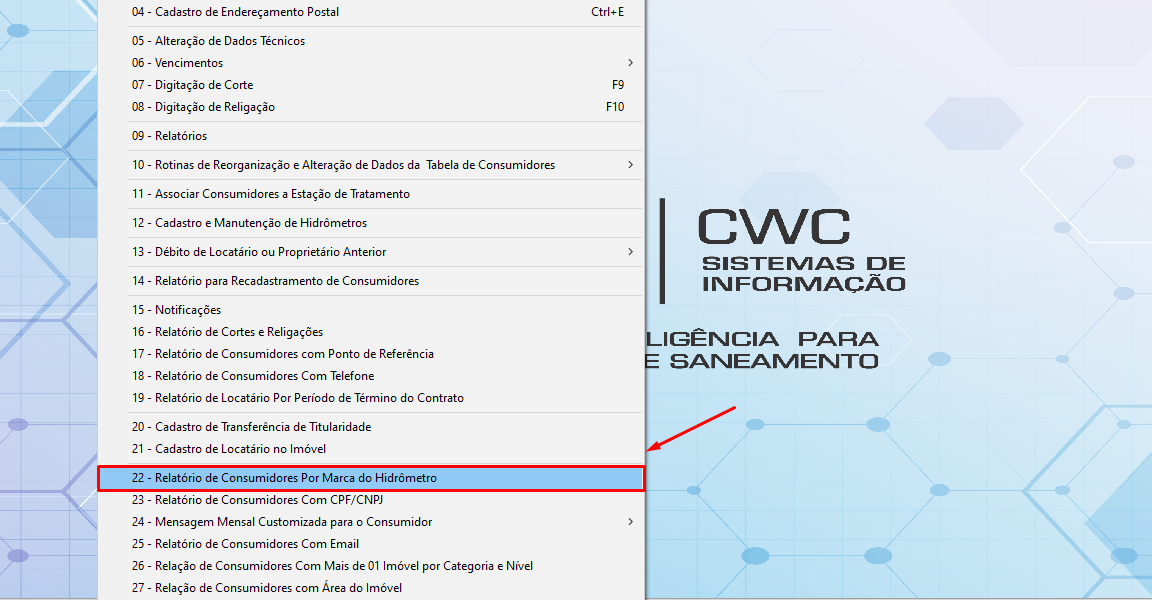Open Relatório de Consumidores Com Telefone
The width and height of the screenshot is (1152, 600).
(x=253, y=376)
